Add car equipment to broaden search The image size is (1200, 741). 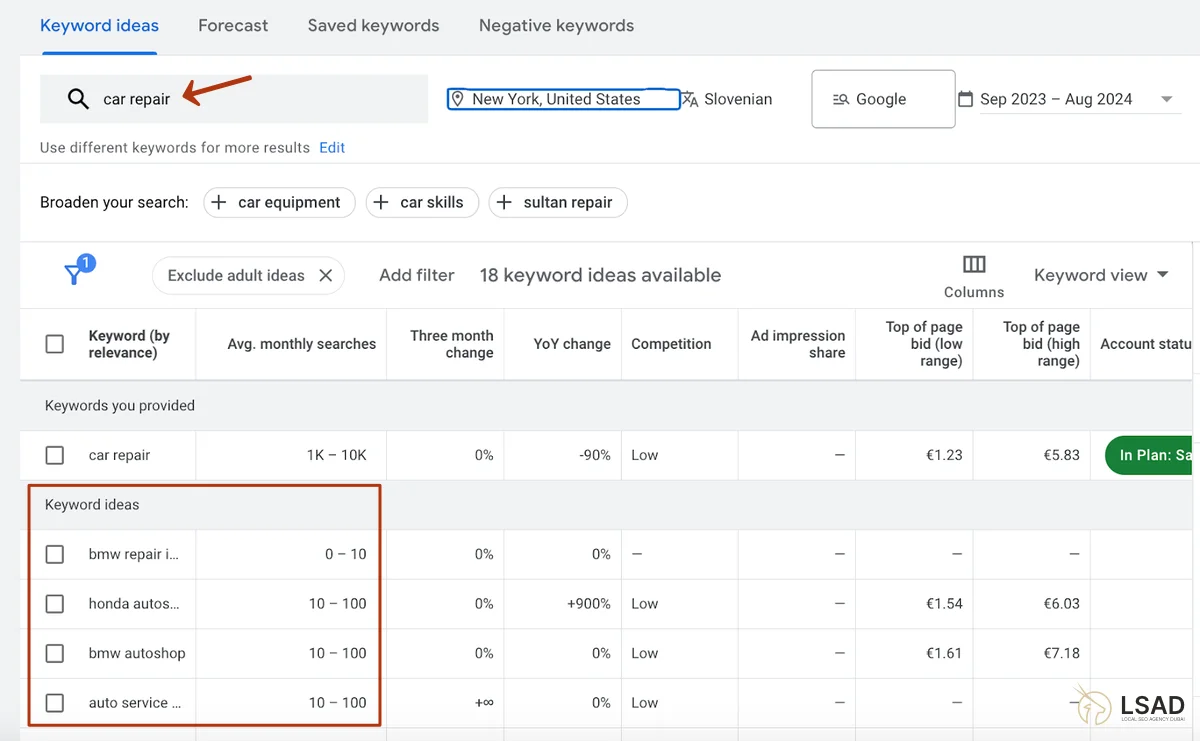[279, 202]
